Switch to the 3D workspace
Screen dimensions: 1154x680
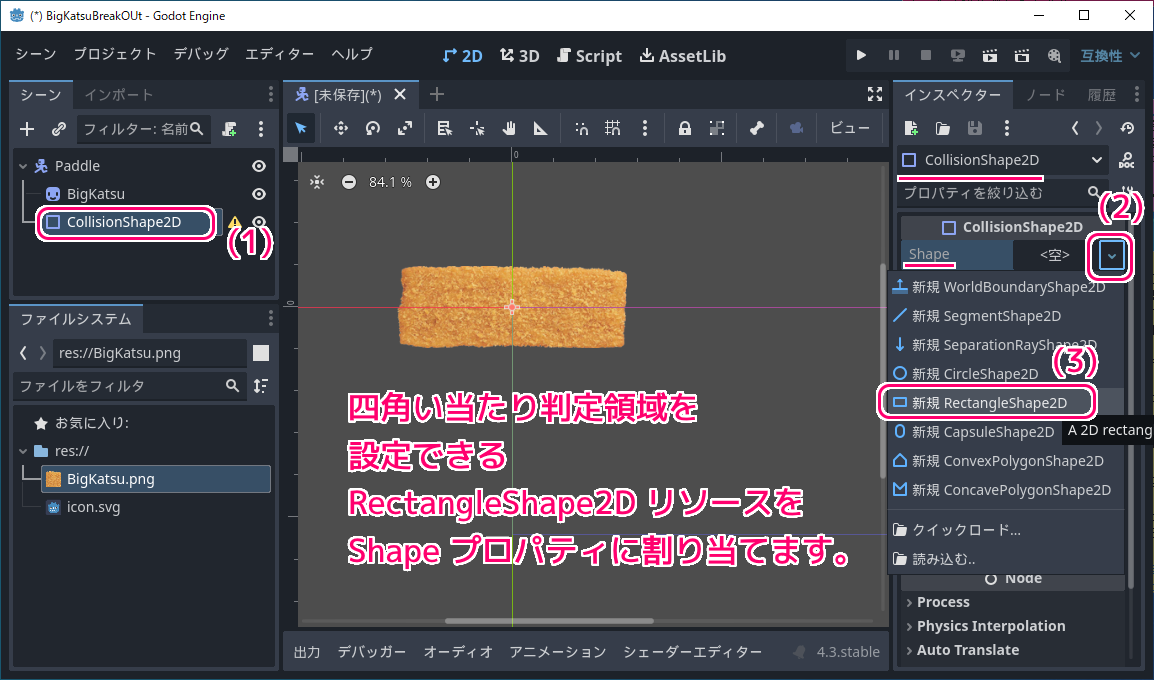[x=520, y=56]
